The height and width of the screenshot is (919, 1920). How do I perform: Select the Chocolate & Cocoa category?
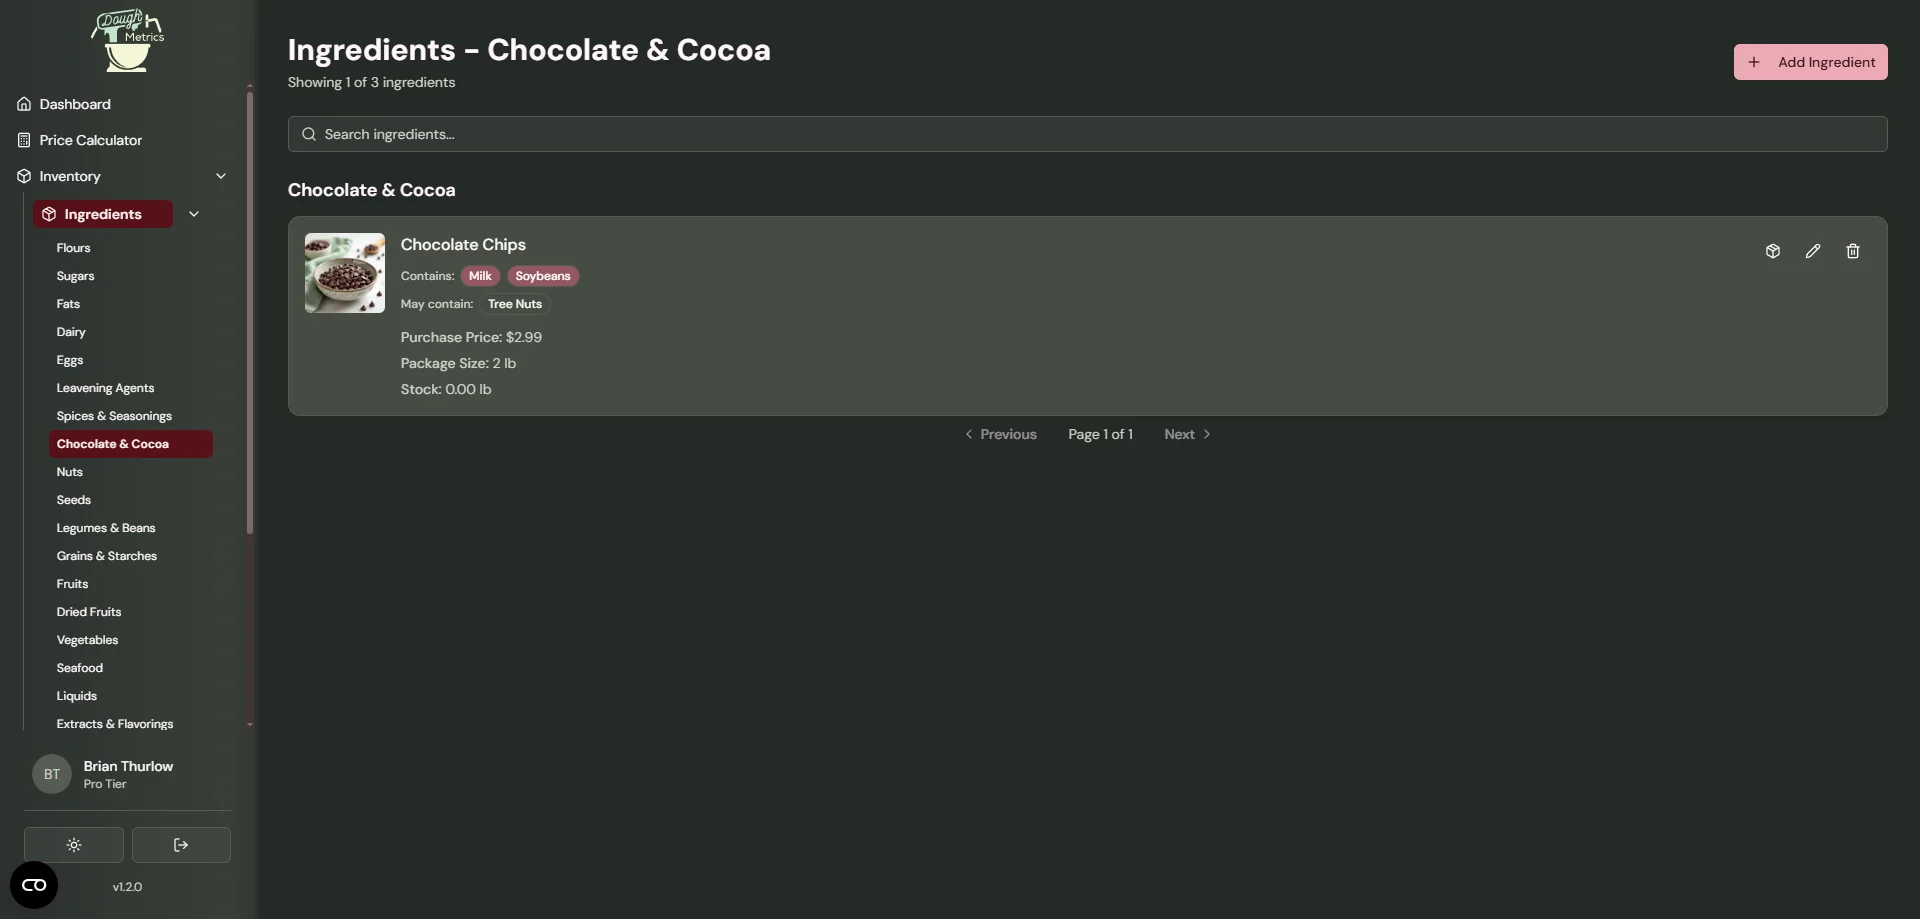[113, 444]
